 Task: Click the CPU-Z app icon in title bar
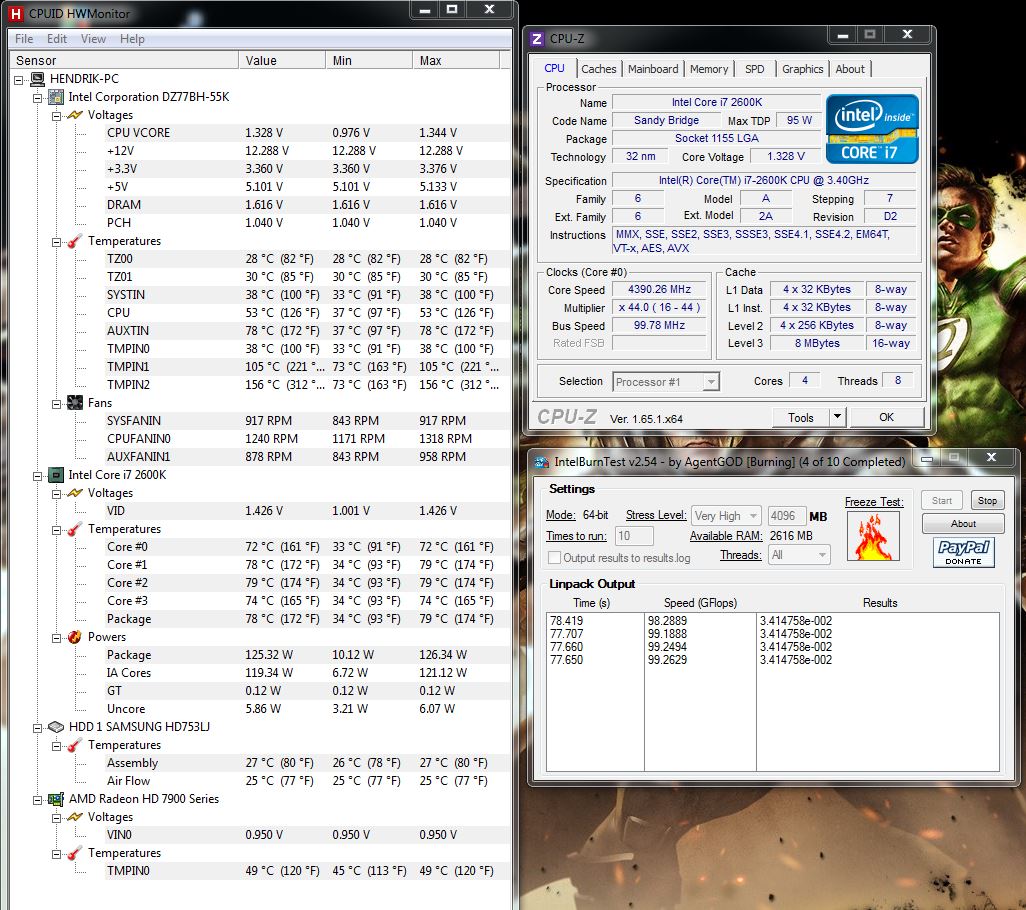[537, 39]
